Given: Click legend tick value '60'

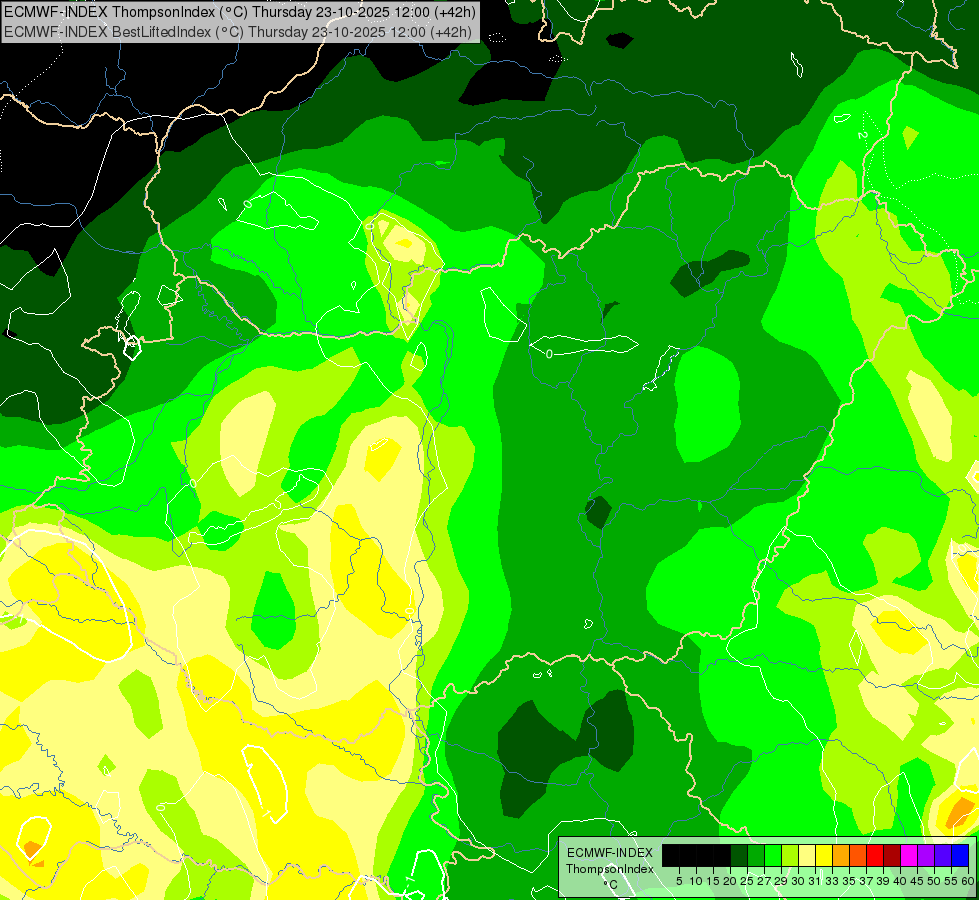Looking at the screenshot, I should [x=968, y=881].
